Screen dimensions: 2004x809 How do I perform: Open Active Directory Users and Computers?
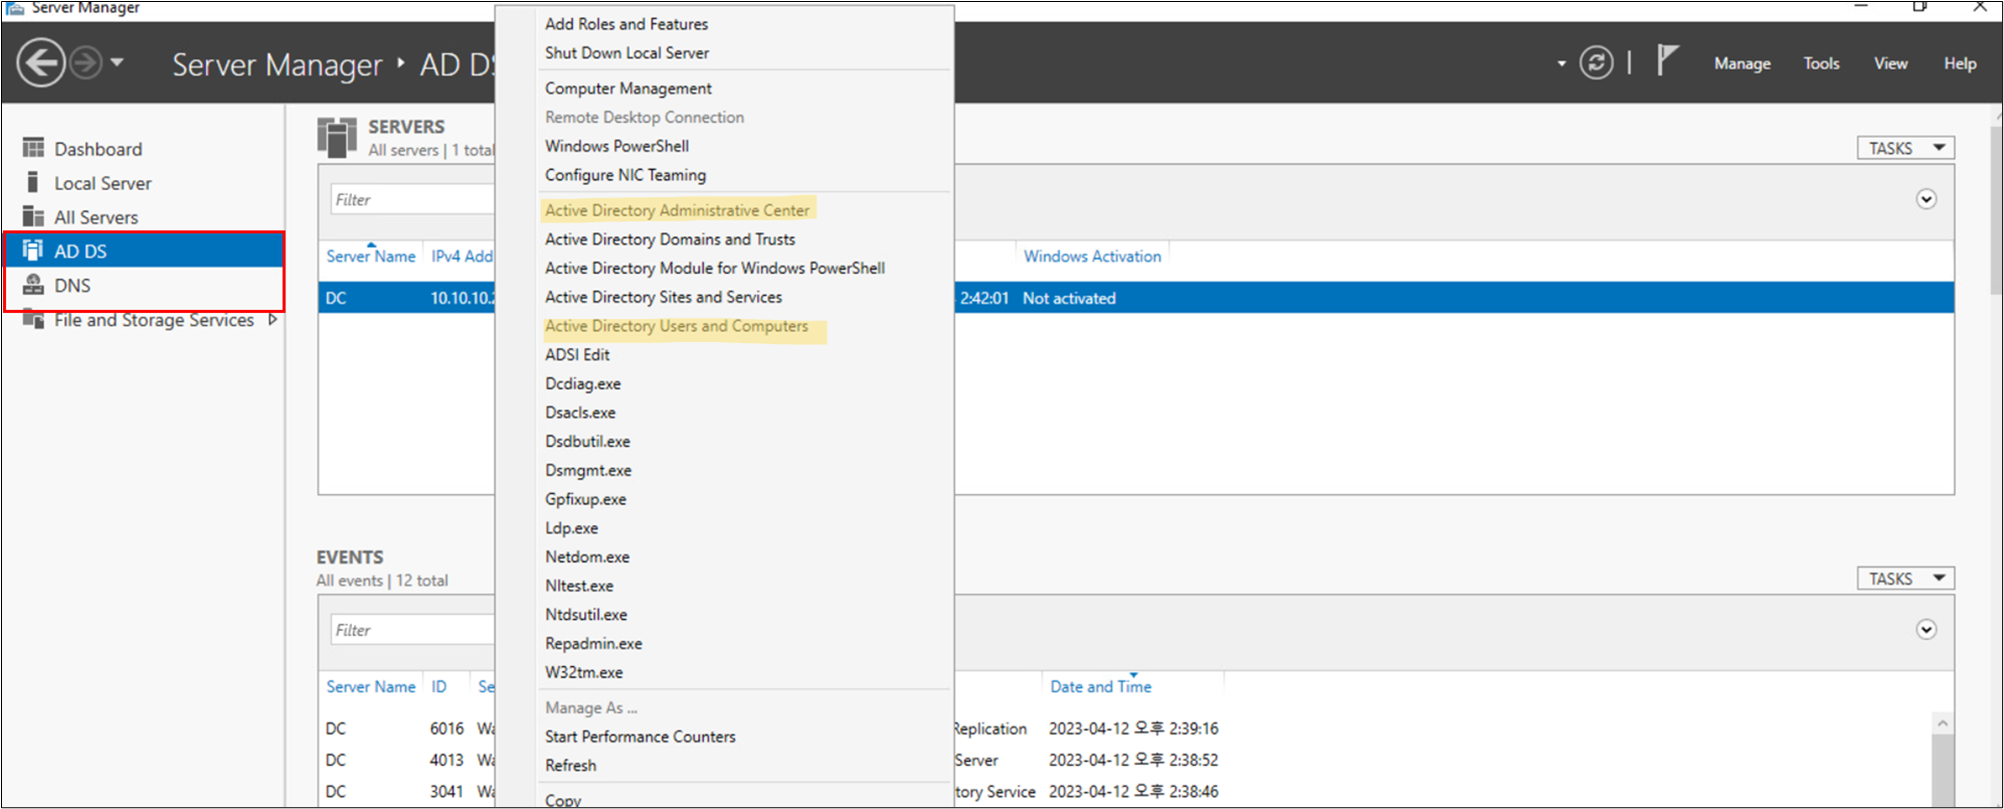(676, 326)
